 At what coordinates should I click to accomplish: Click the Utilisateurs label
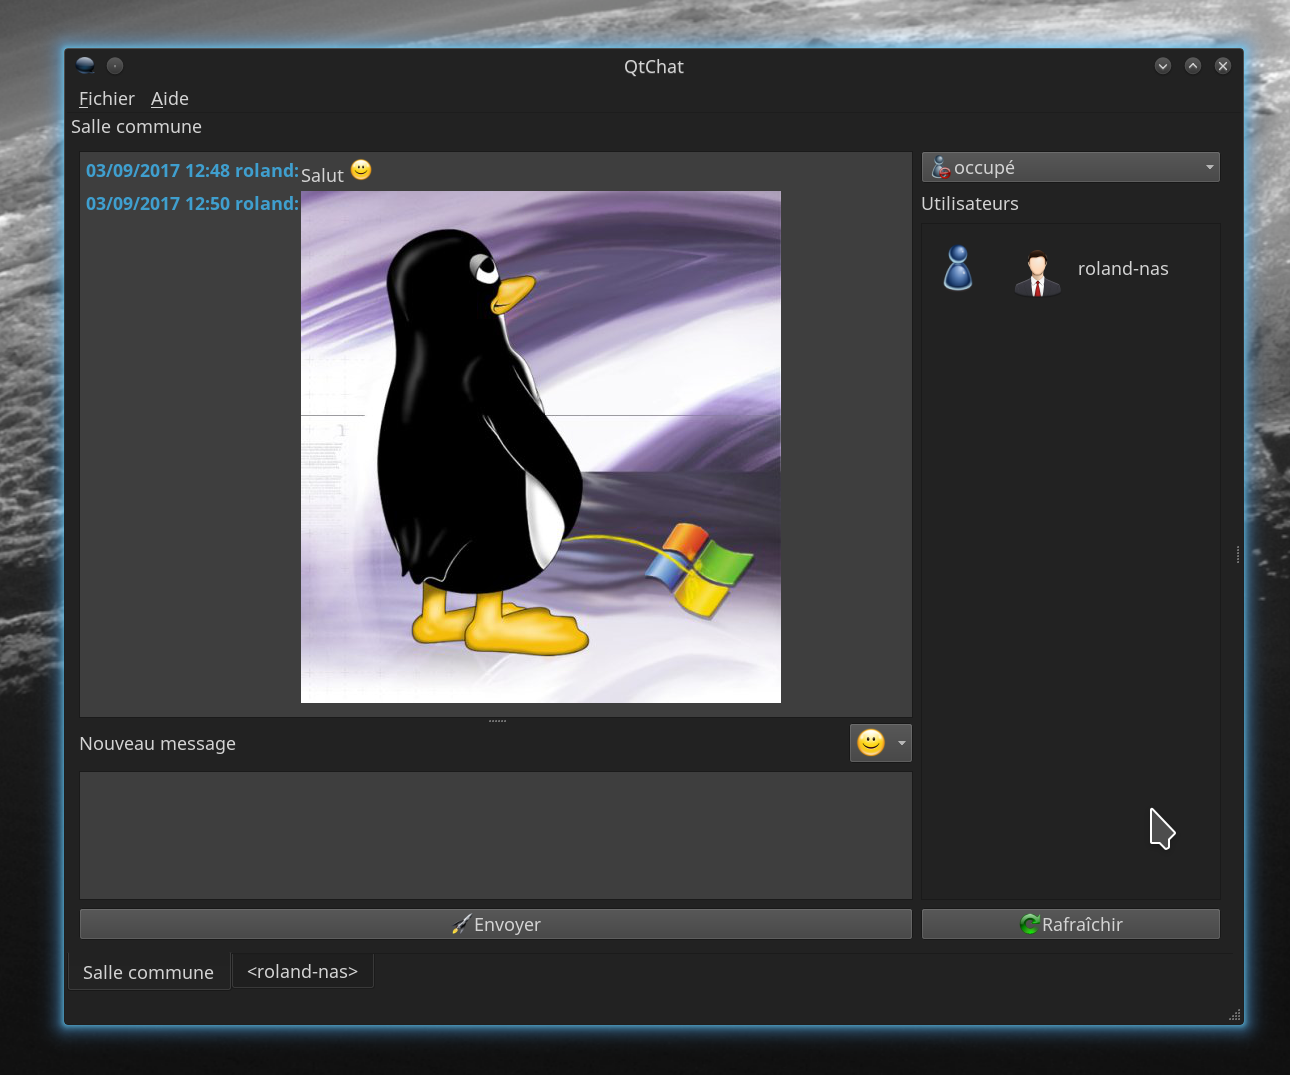point(970,204)
